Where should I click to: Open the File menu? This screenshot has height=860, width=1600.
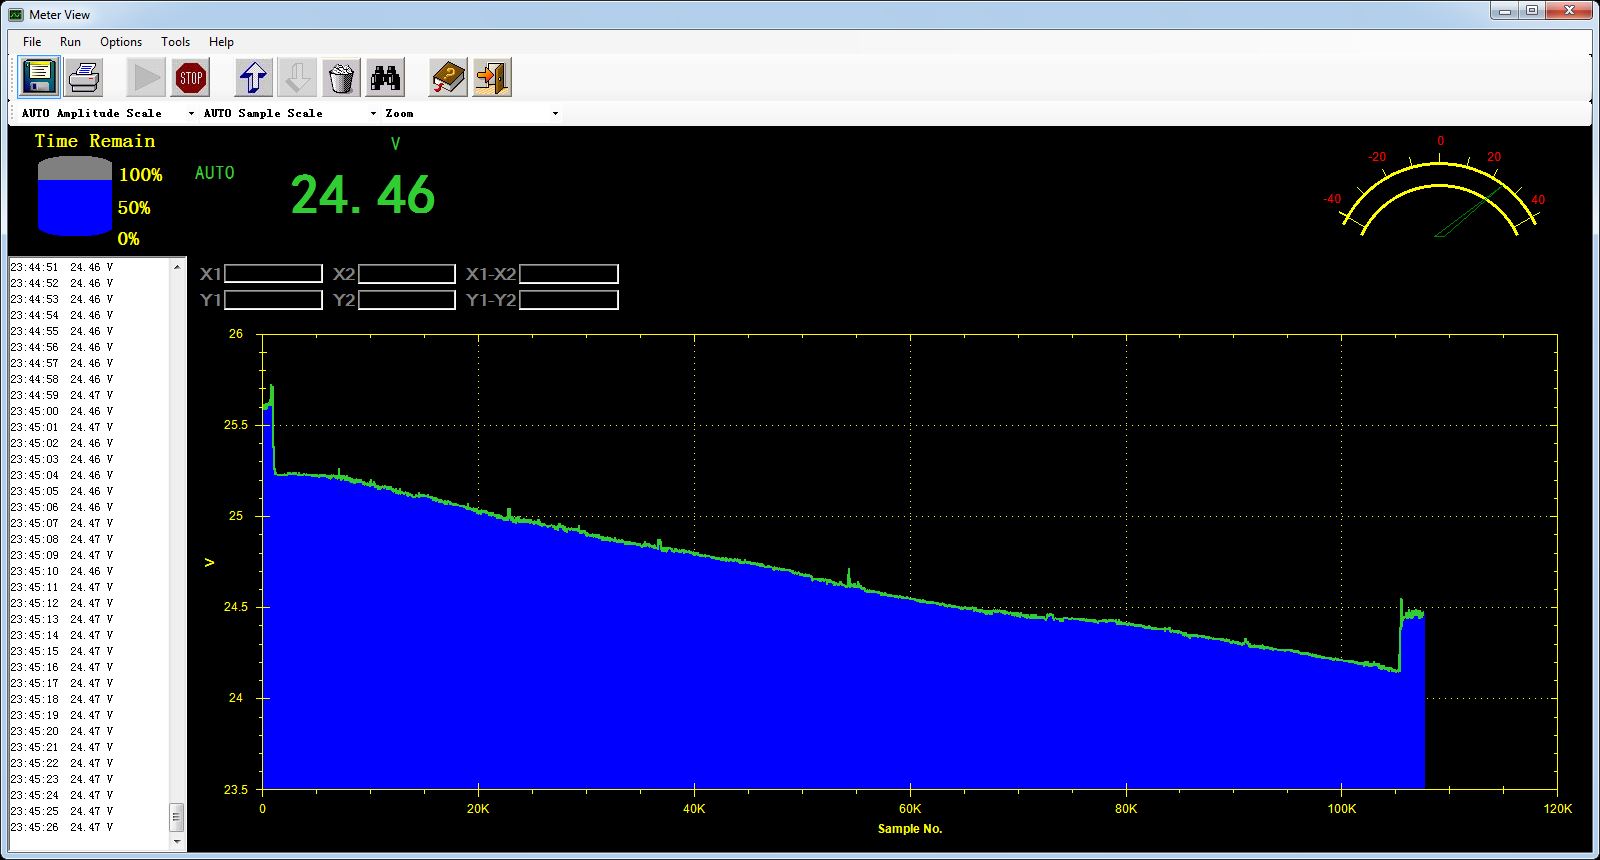(x=32, y=42)
